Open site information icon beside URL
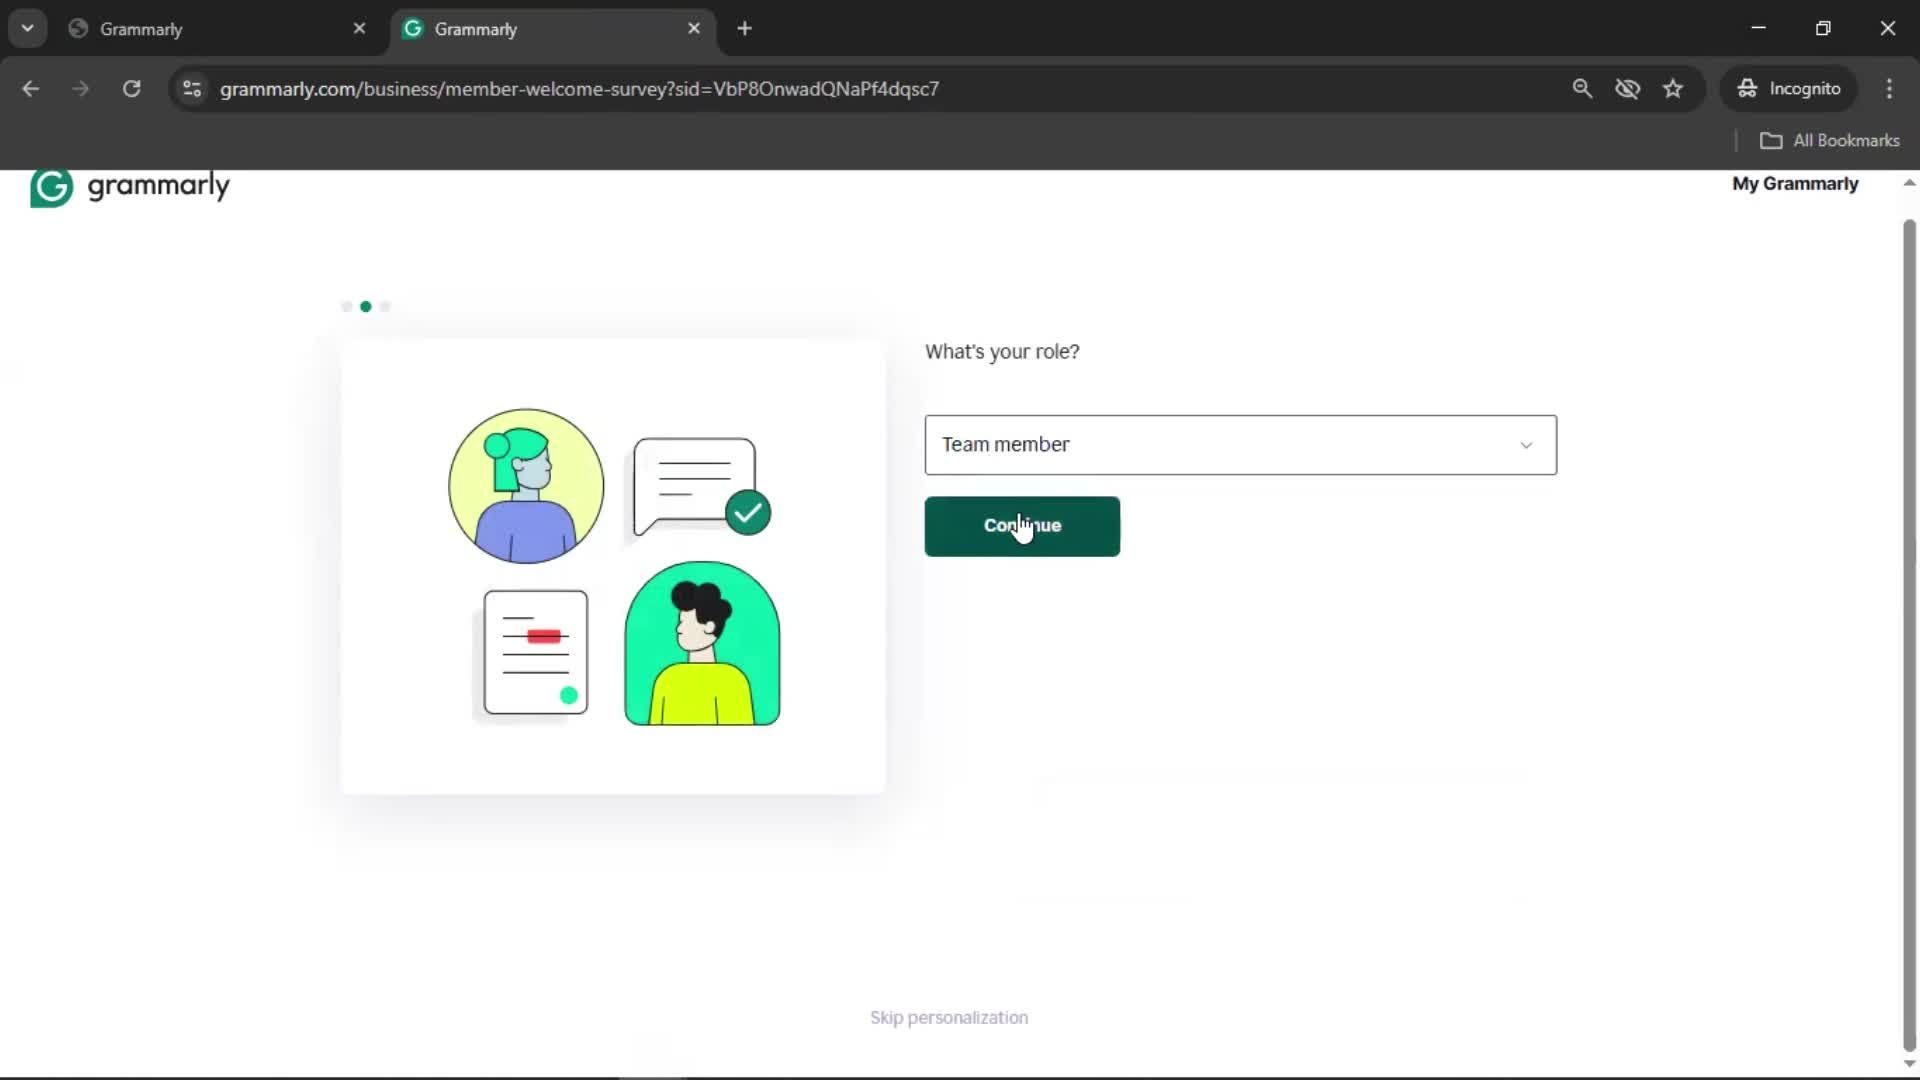The width and height of the screenshot is (1920, 1080). tap(192, 89)
